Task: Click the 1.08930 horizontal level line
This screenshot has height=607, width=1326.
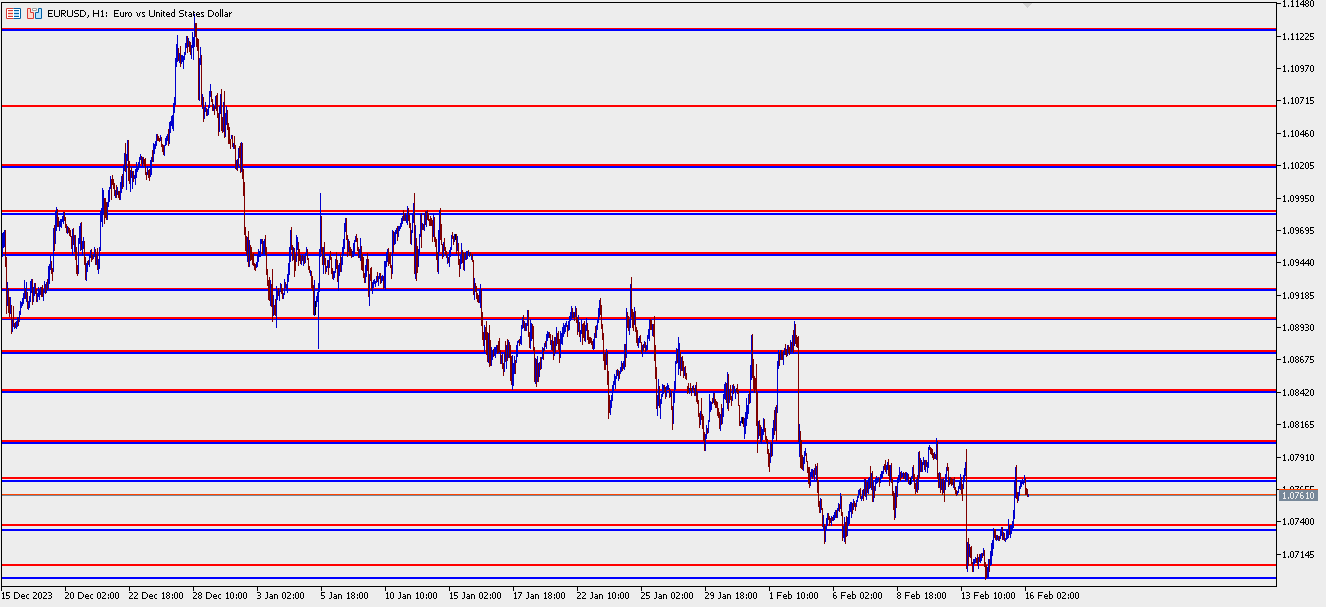Action: click(x=600, y=320)
